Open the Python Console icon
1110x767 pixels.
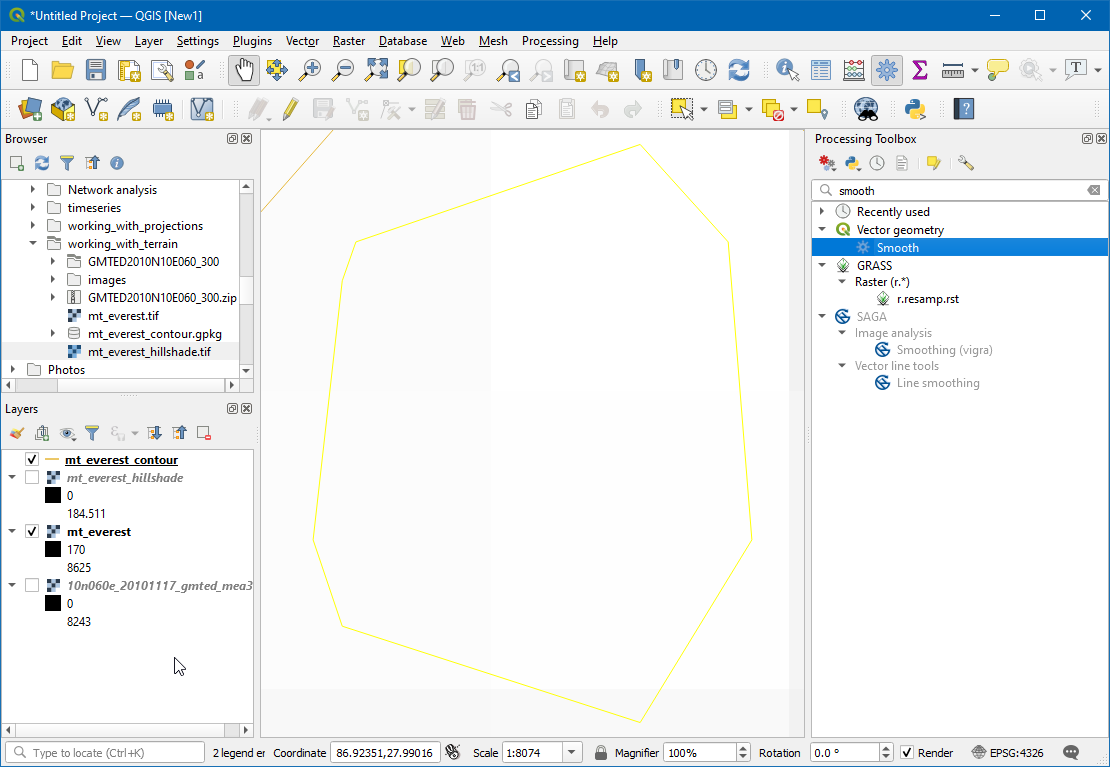click(913, 109)
